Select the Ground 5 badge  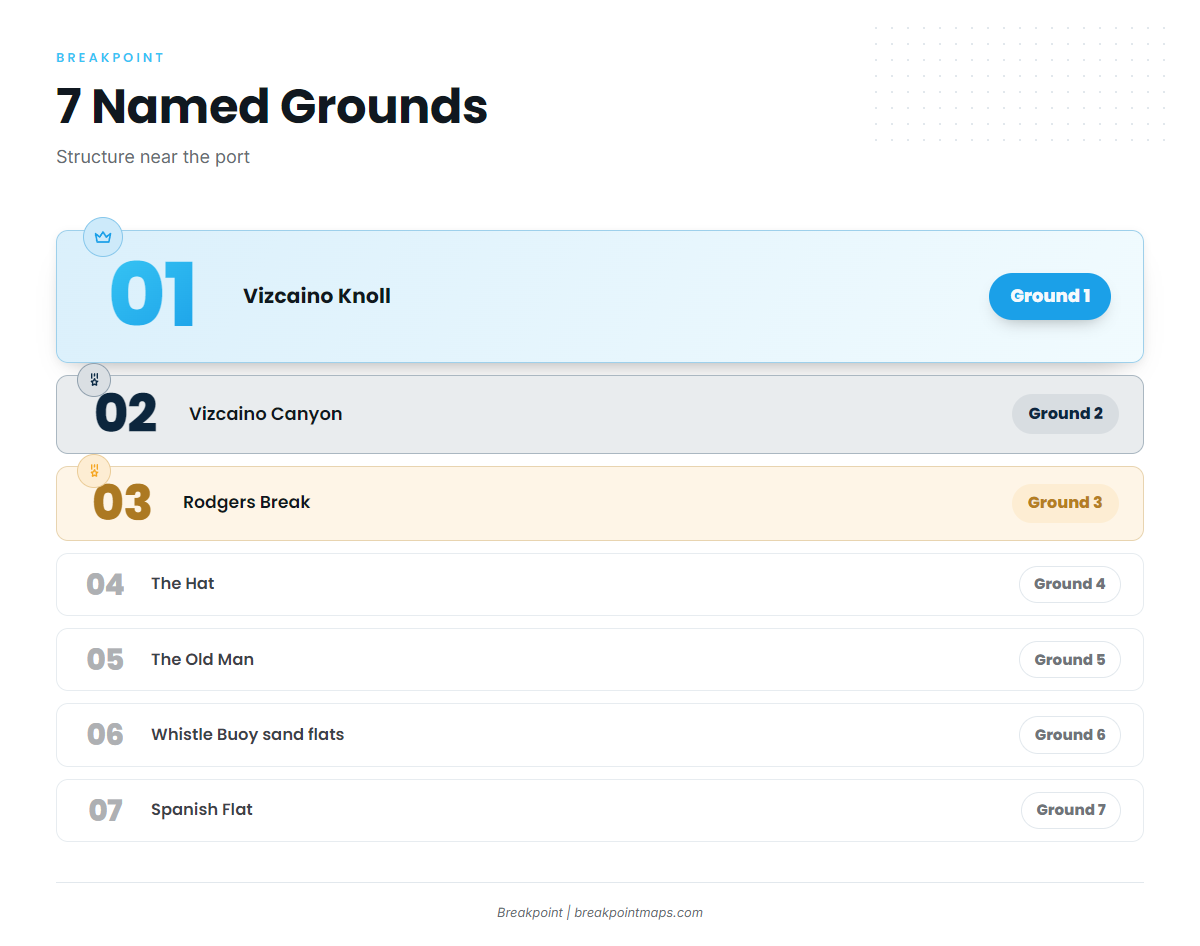pos(1070,660)
